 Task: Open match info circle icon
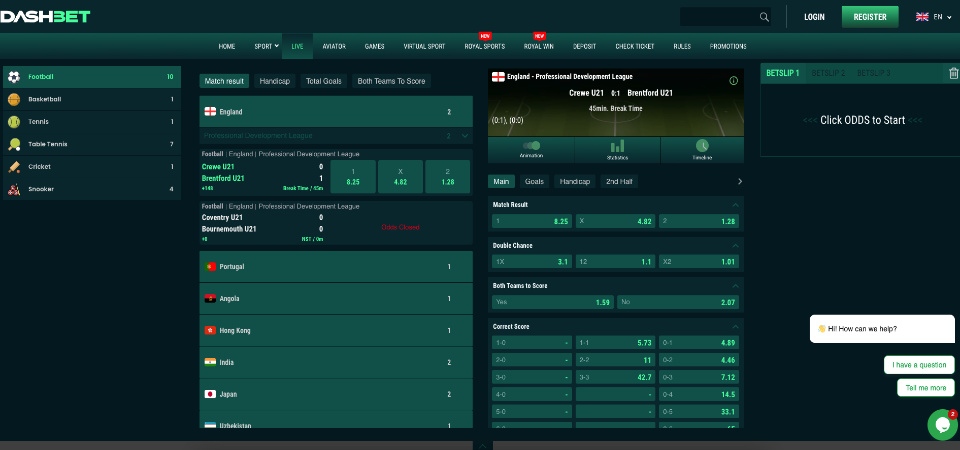(733, 81)
